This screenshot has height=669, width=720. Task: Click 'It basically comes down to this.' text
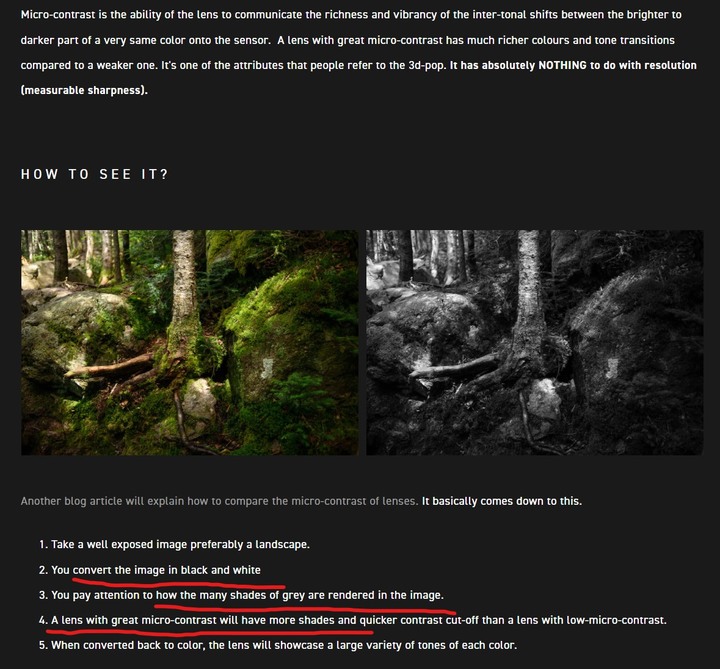(502, 501)
